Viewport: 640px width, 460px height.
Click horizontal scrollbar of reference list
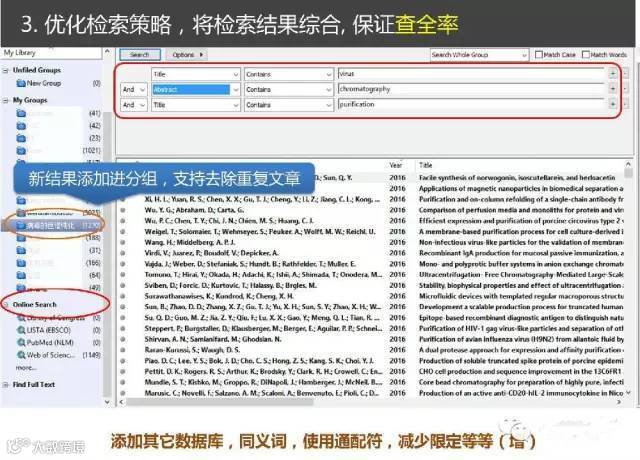220,402
